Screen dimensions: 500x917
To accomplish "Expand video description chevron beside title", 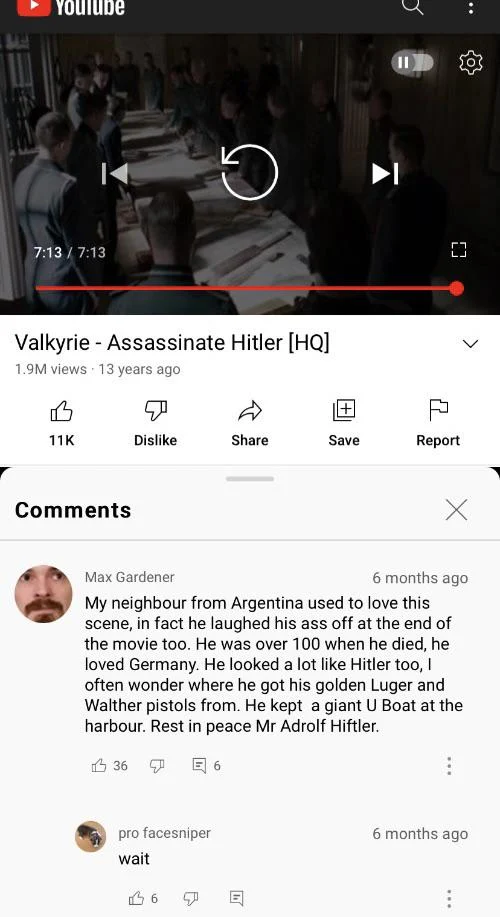I will pyautogui.click(x=471, y=344).
